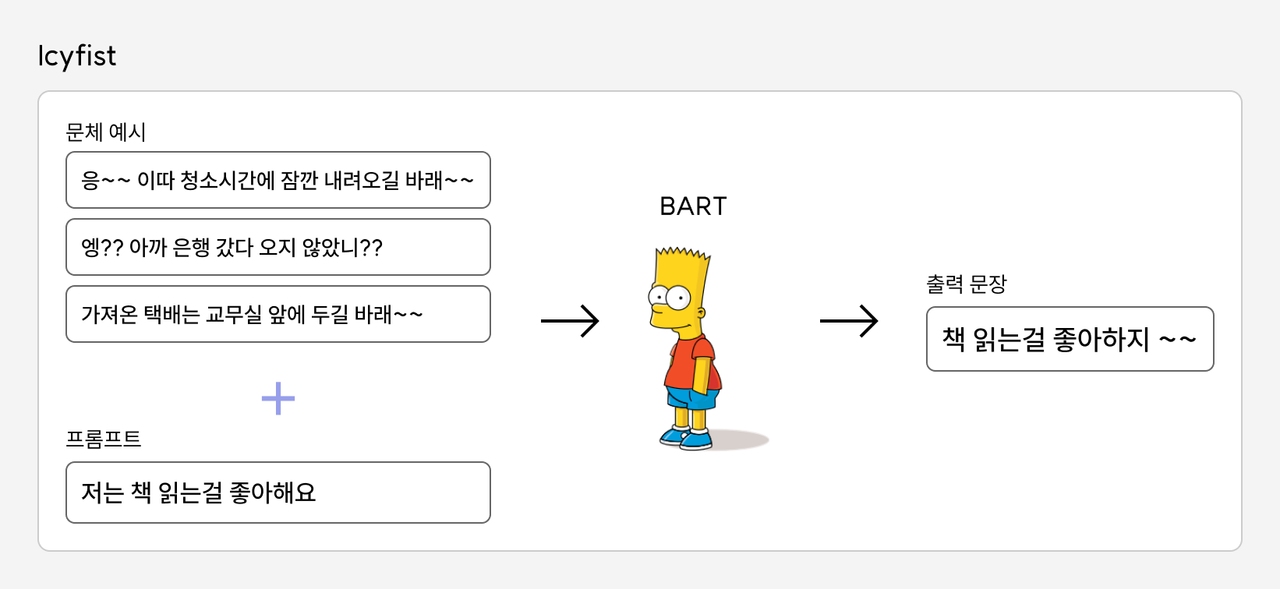The image size is (1280, 589).
Task: Select the '가져온 택배는' example box
Action: pyautogui.click(x=278, y=314)
